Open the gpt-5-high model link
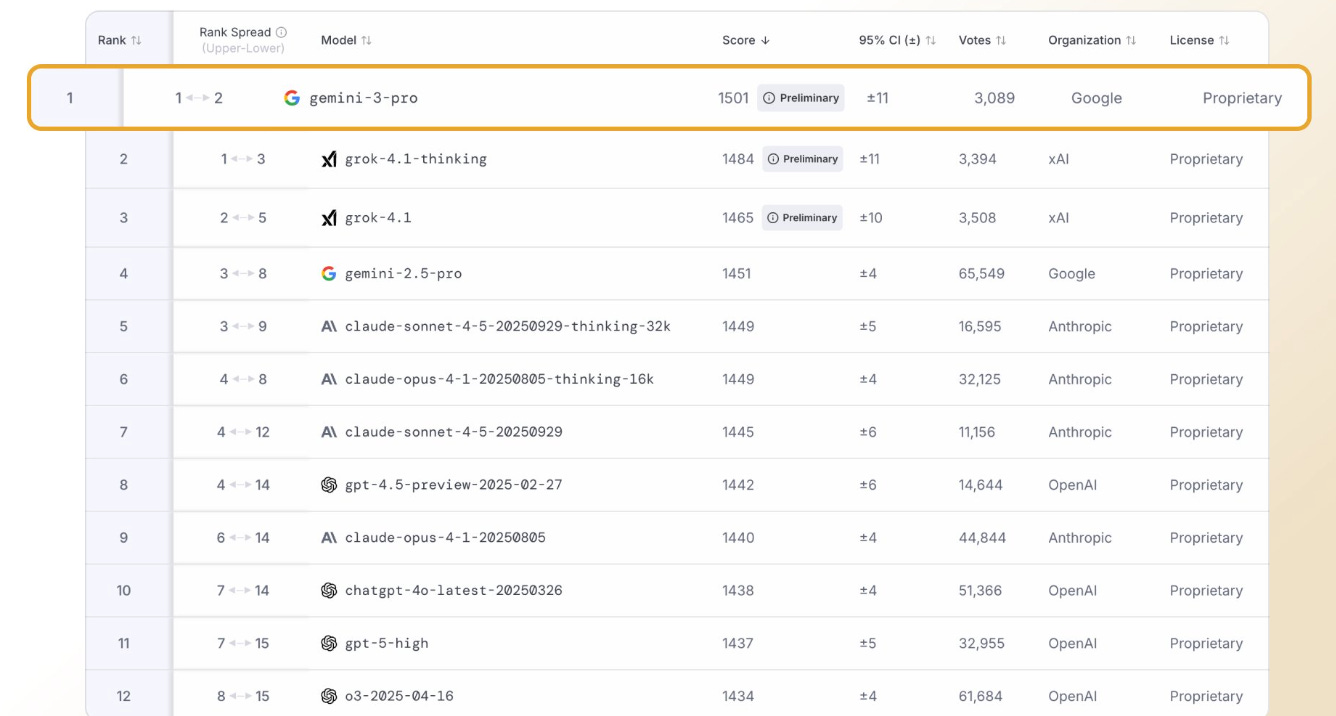The height and width of the screenshot is (716, 1336). [x=387, y=643]
